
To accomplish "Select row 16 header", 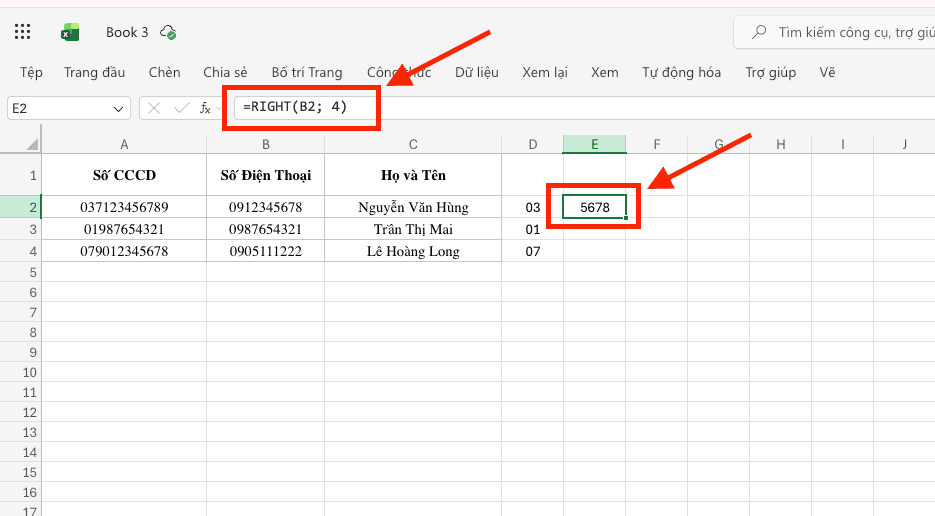I will pyautogui.click(x=21, y=492).
